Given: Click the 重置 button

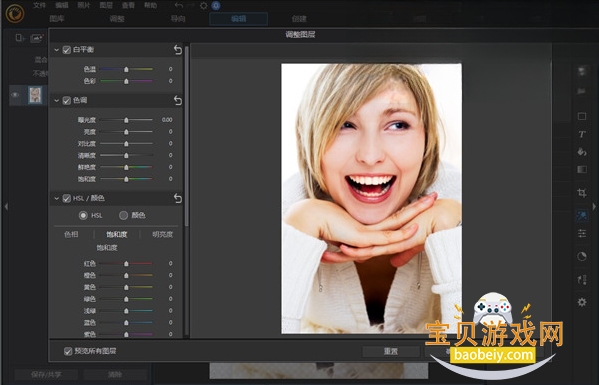Looking at the screenshot, I should [x=391, y=351].
